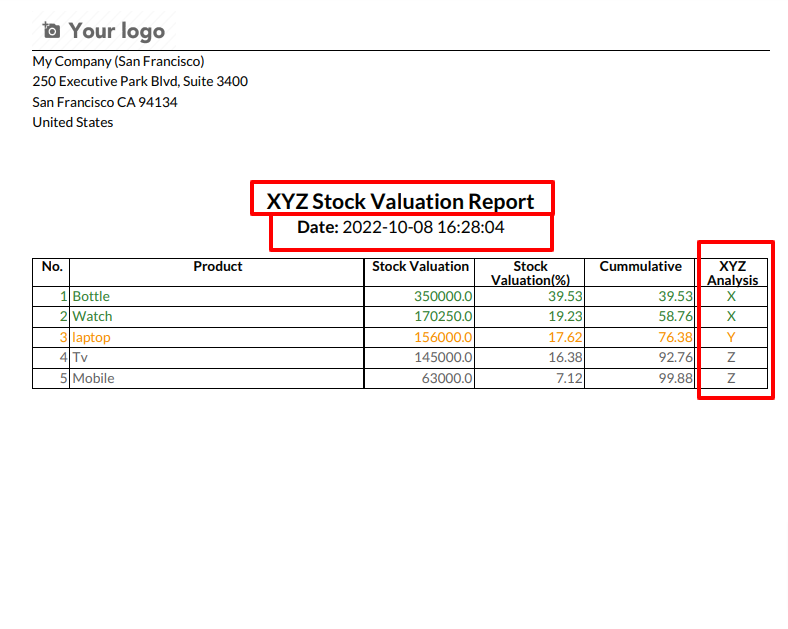The image size is (788, 629).
Task: Click the stock valuation '145000.0'
Action: (x=443, y=358)
